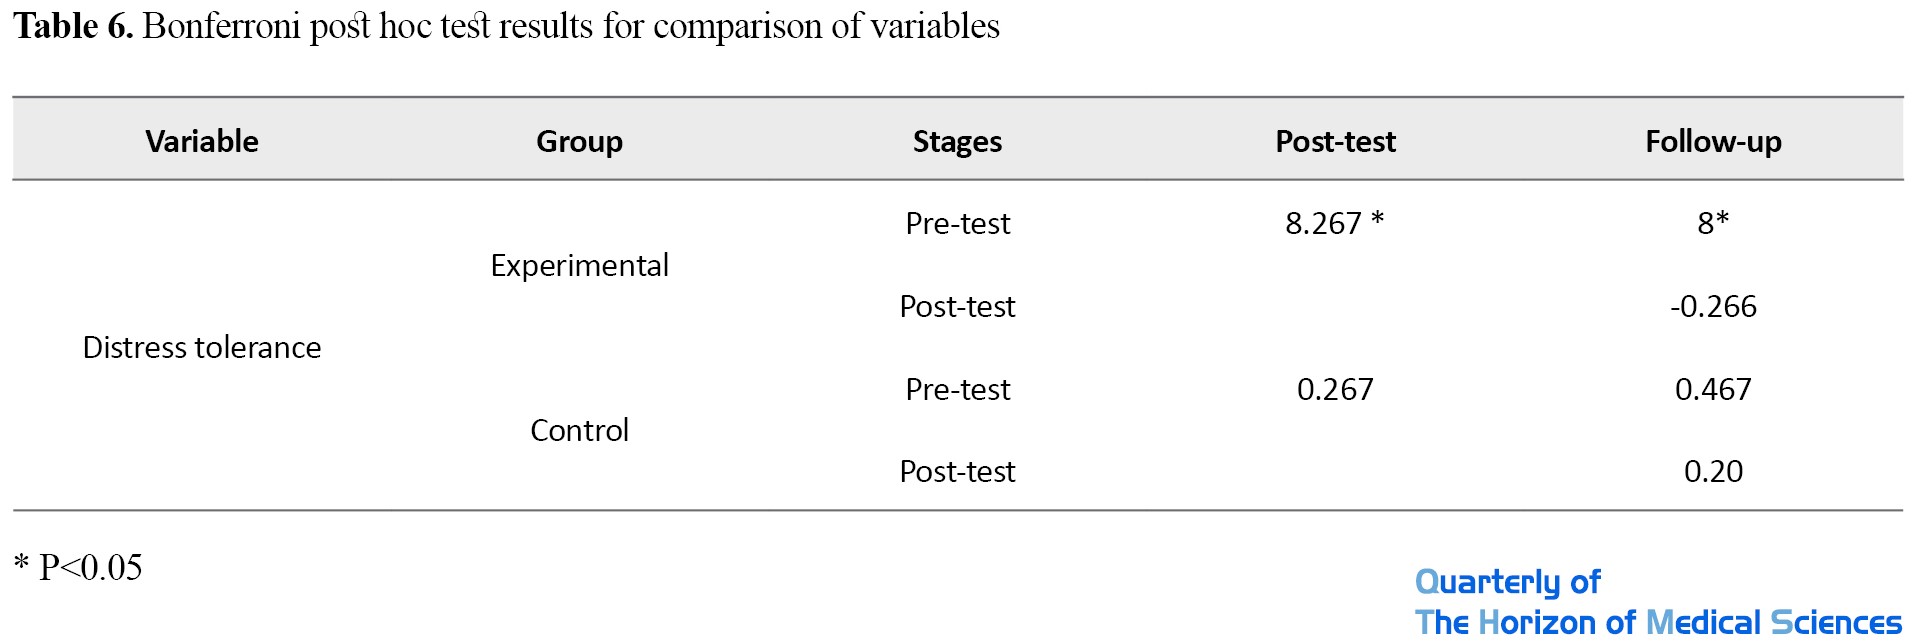The image size is (1919, 643).
Task: Click the 8* follow-up value
Action: pyautogui.click(x=1713, y=223)
